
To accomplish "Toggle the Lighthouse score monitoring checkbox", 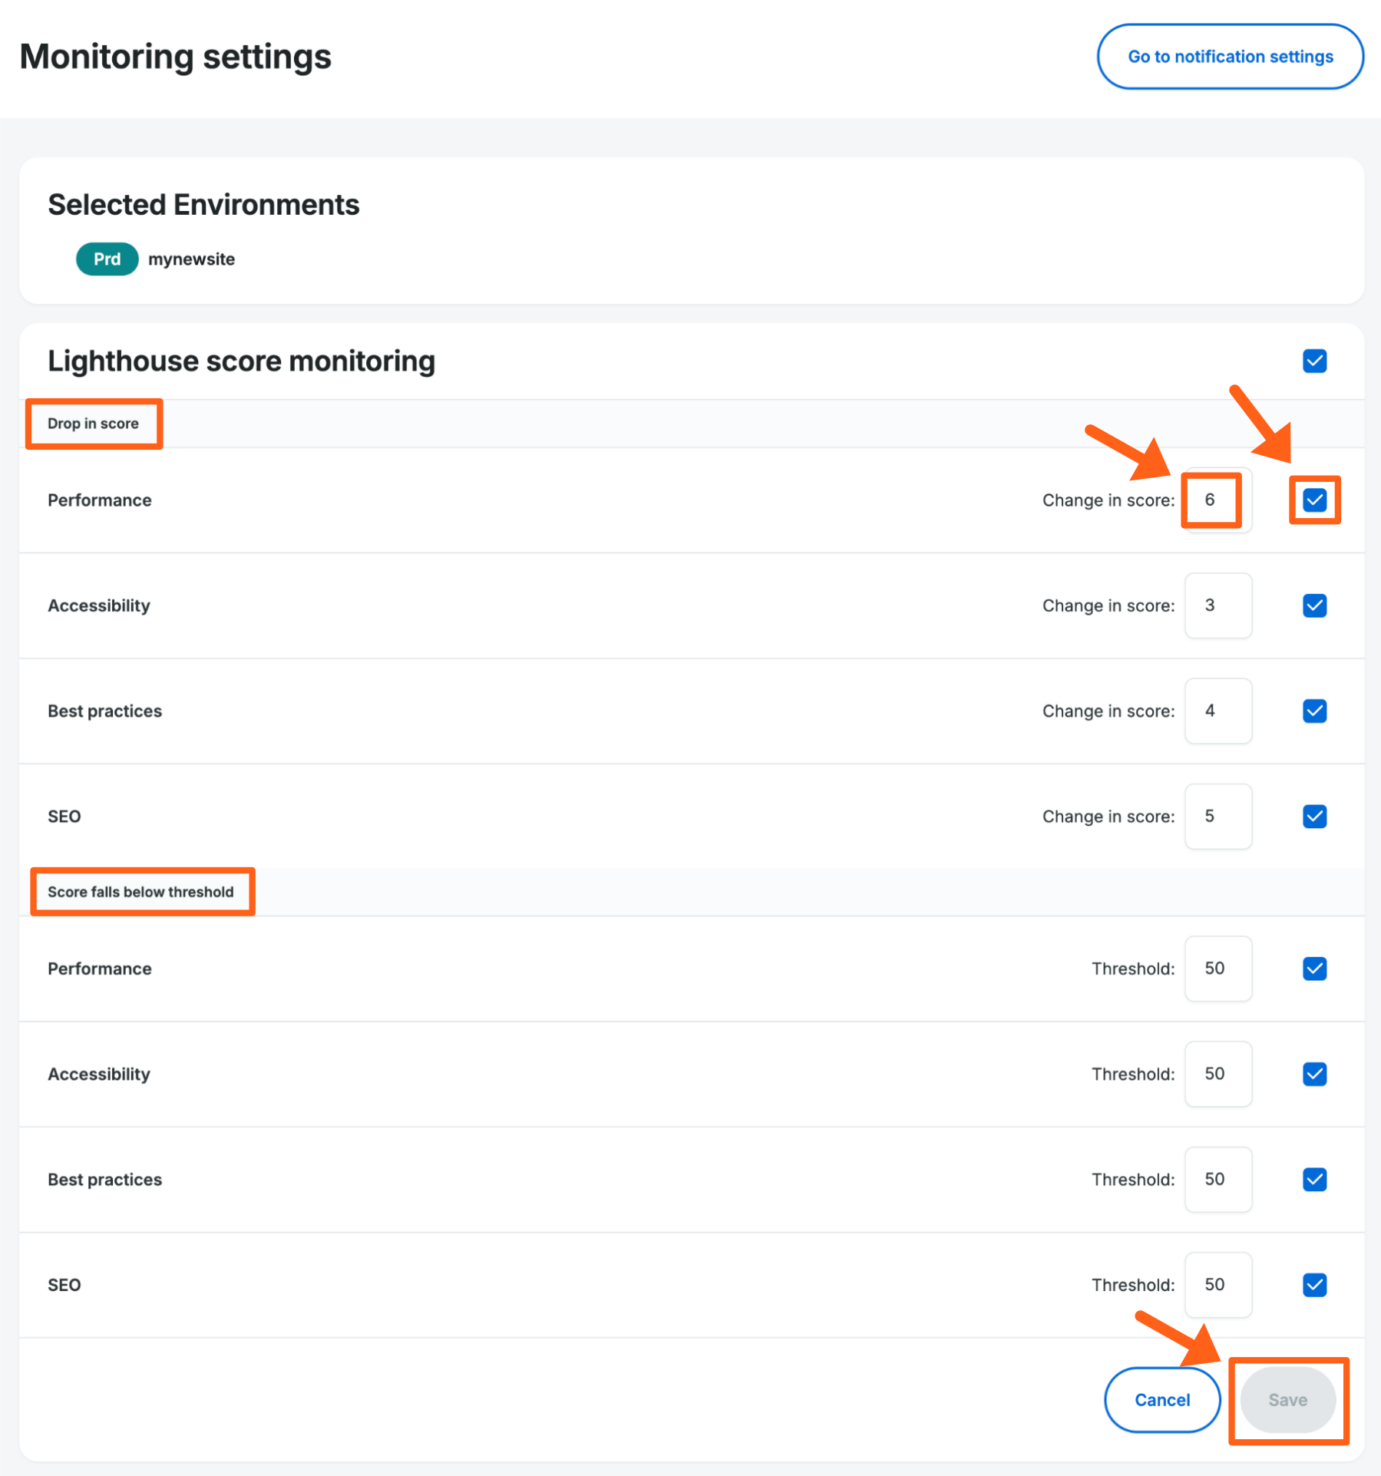I will [x=1314, y=361].
